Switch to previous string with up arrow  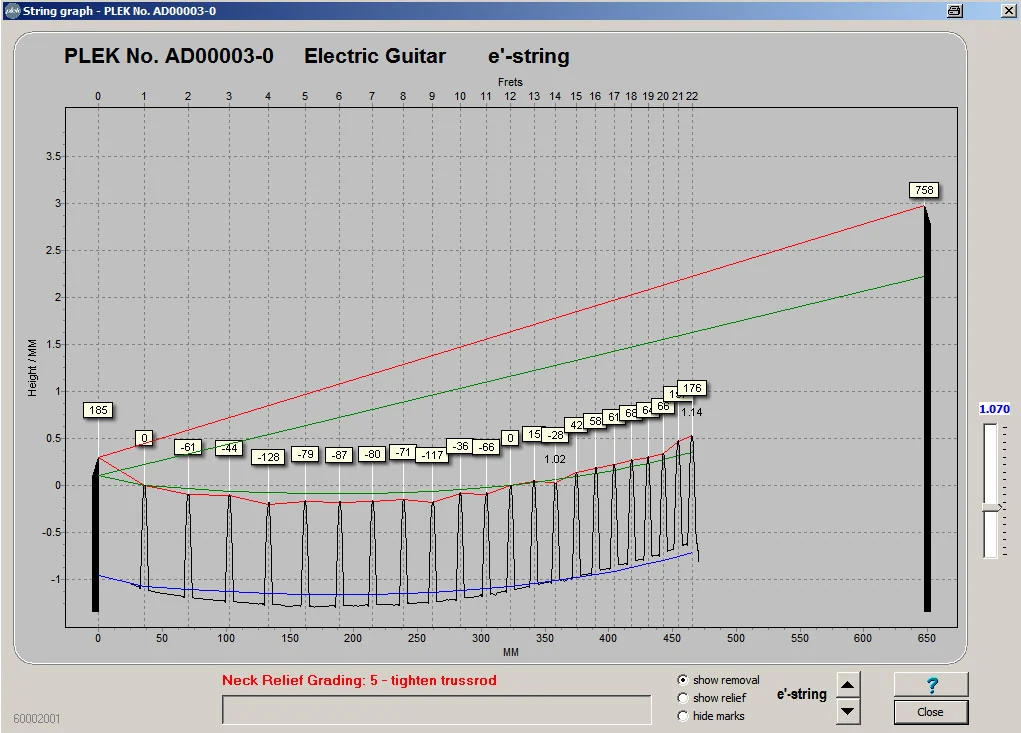(x=847, y=685)
